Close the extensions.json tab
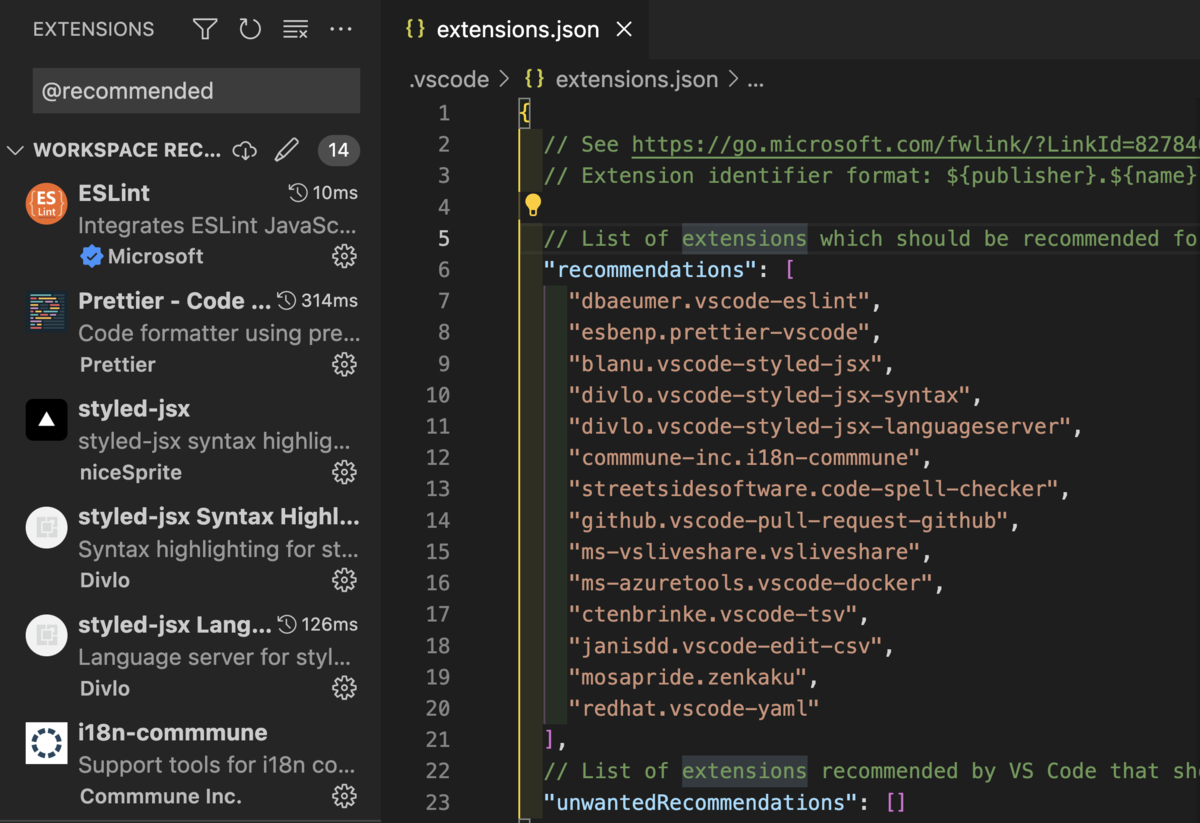Screen dimensions: 1200x823 624,29
